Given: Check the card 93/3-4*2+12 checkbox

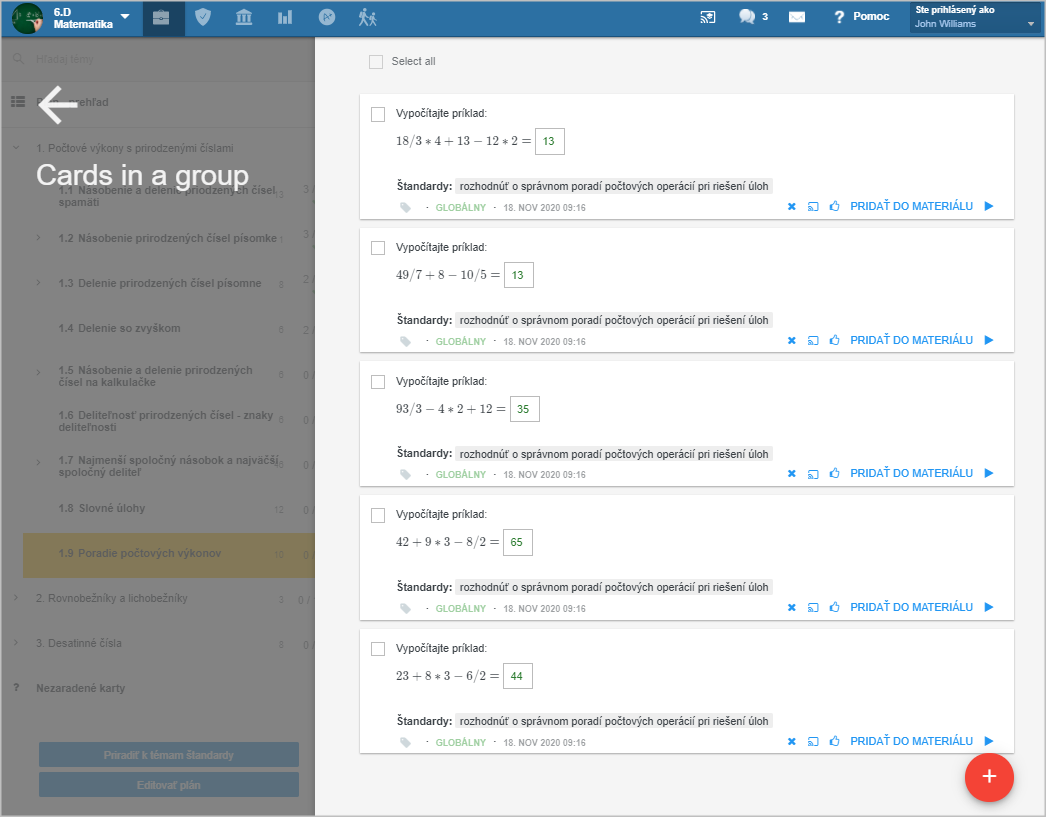Looking at the screenshot, I should click(x=378, y=382).
